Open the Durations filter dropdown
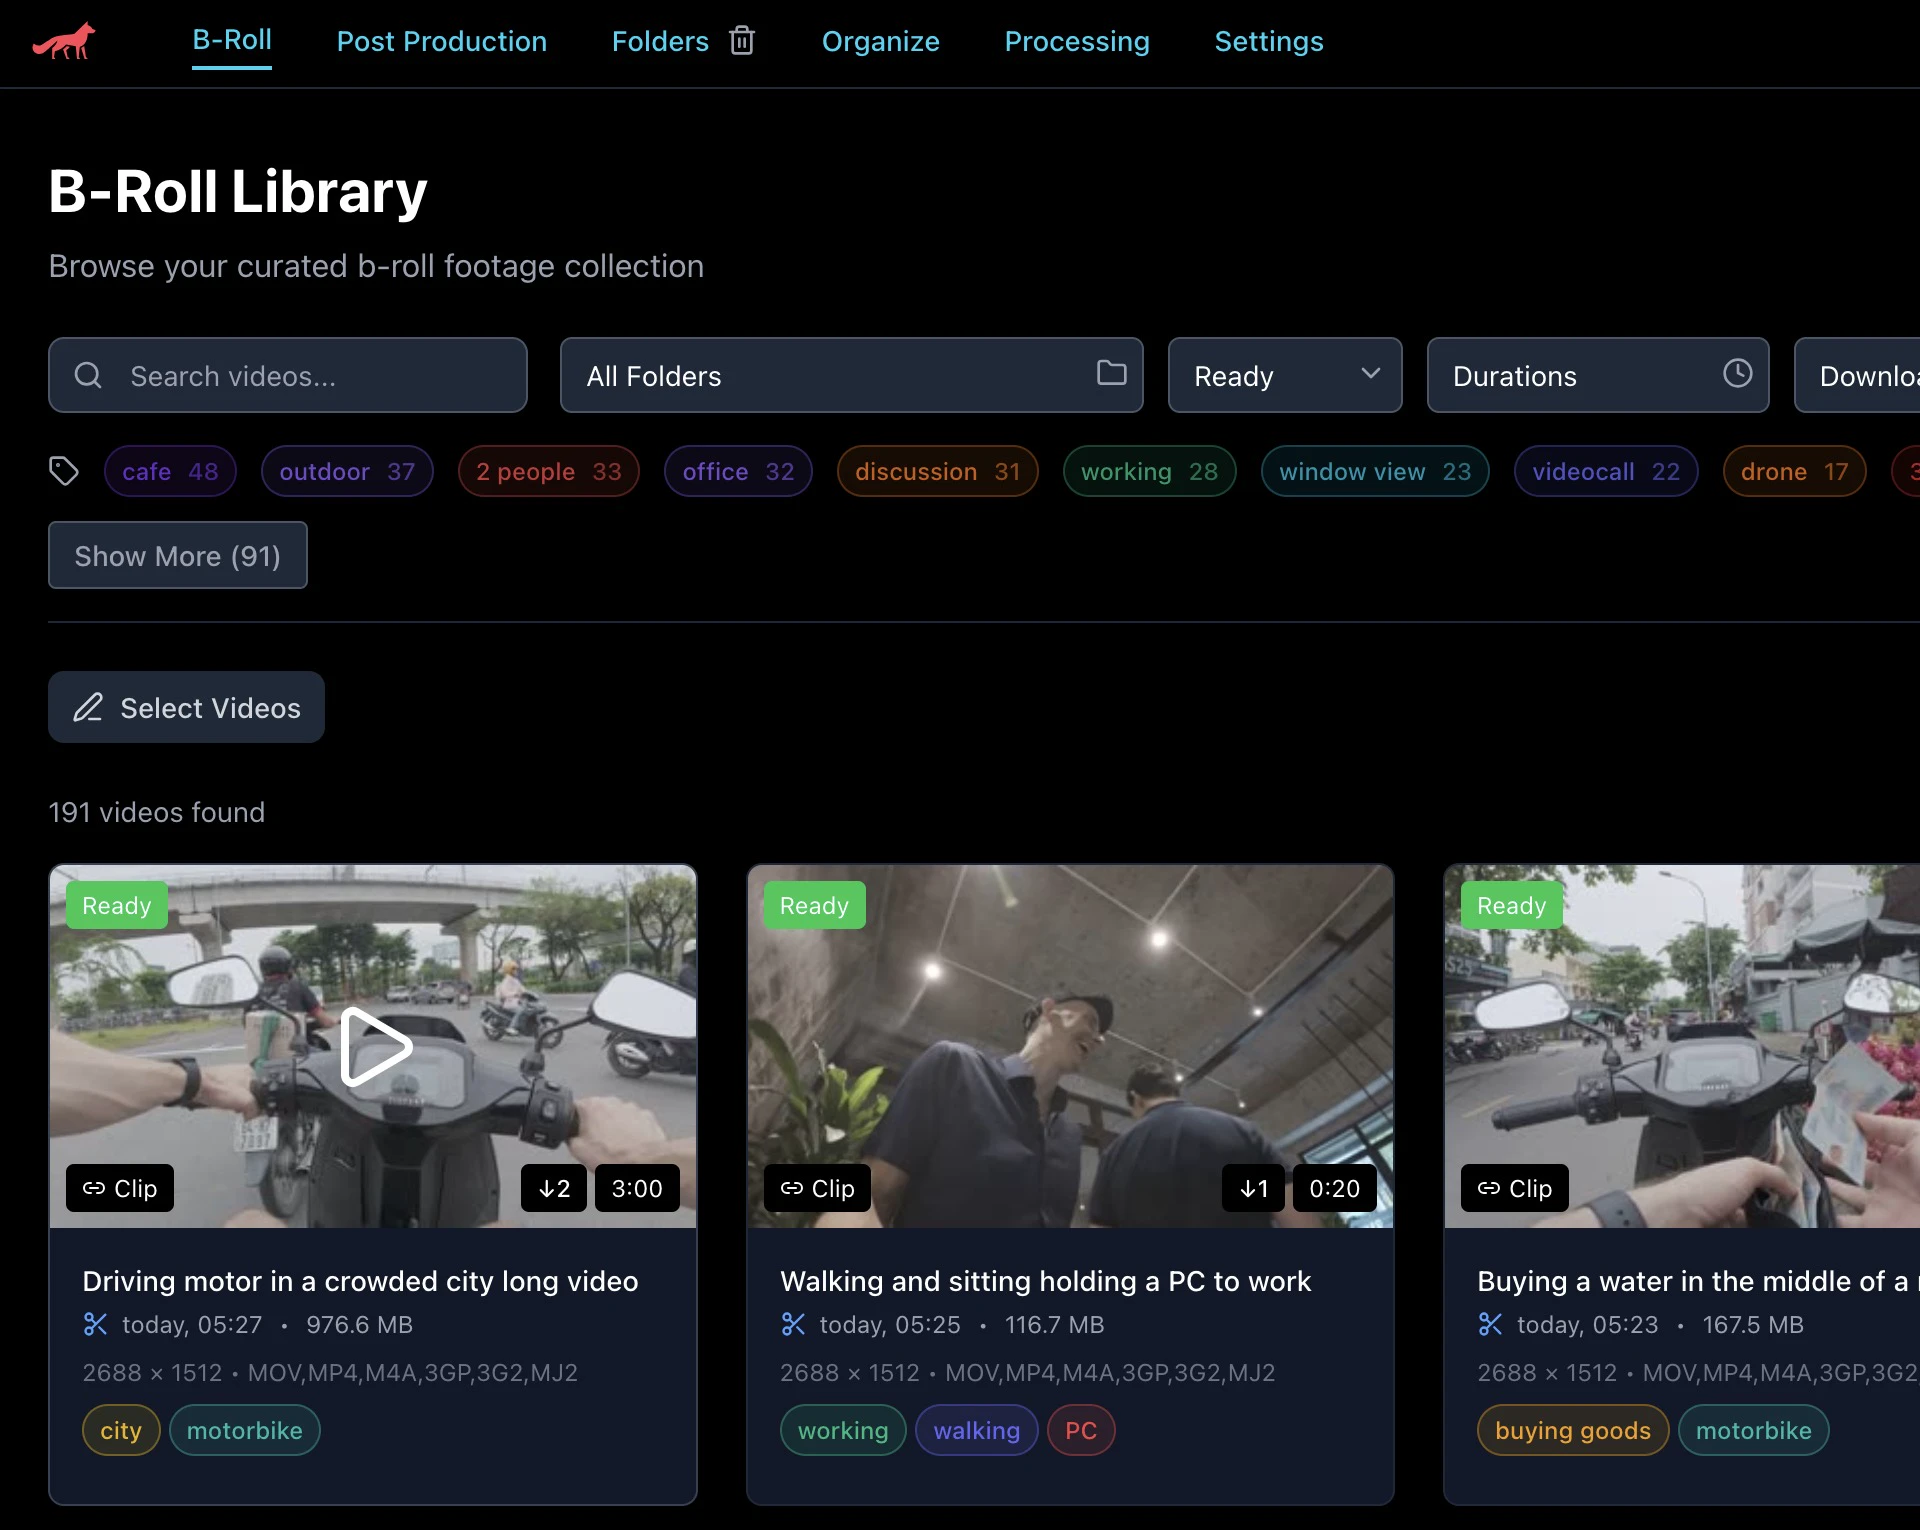This screenshot has height=1530, width=1920. point(1597,375)
